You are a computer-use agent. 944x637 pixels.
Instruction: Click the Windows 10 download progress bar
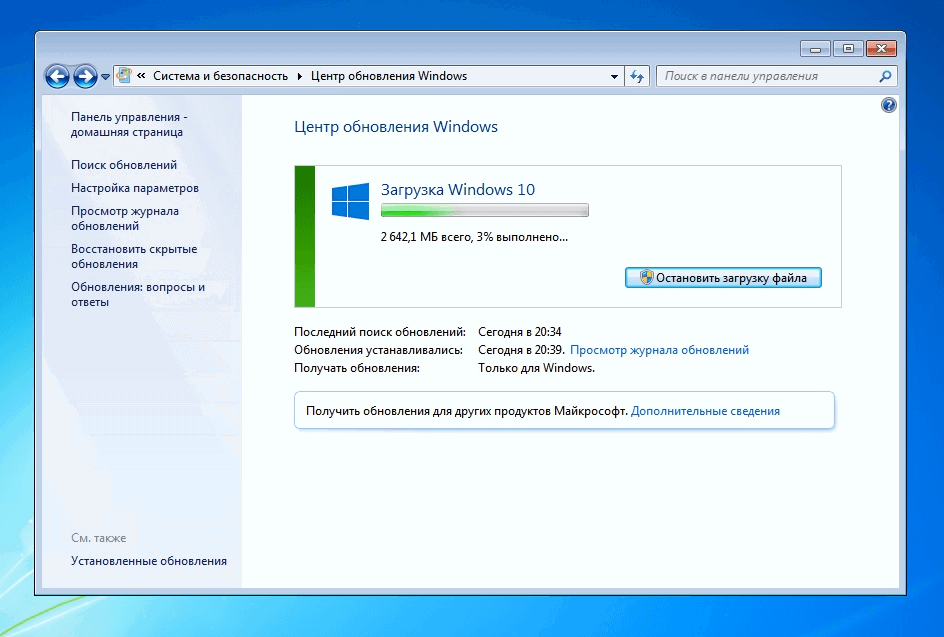[484, 210]
